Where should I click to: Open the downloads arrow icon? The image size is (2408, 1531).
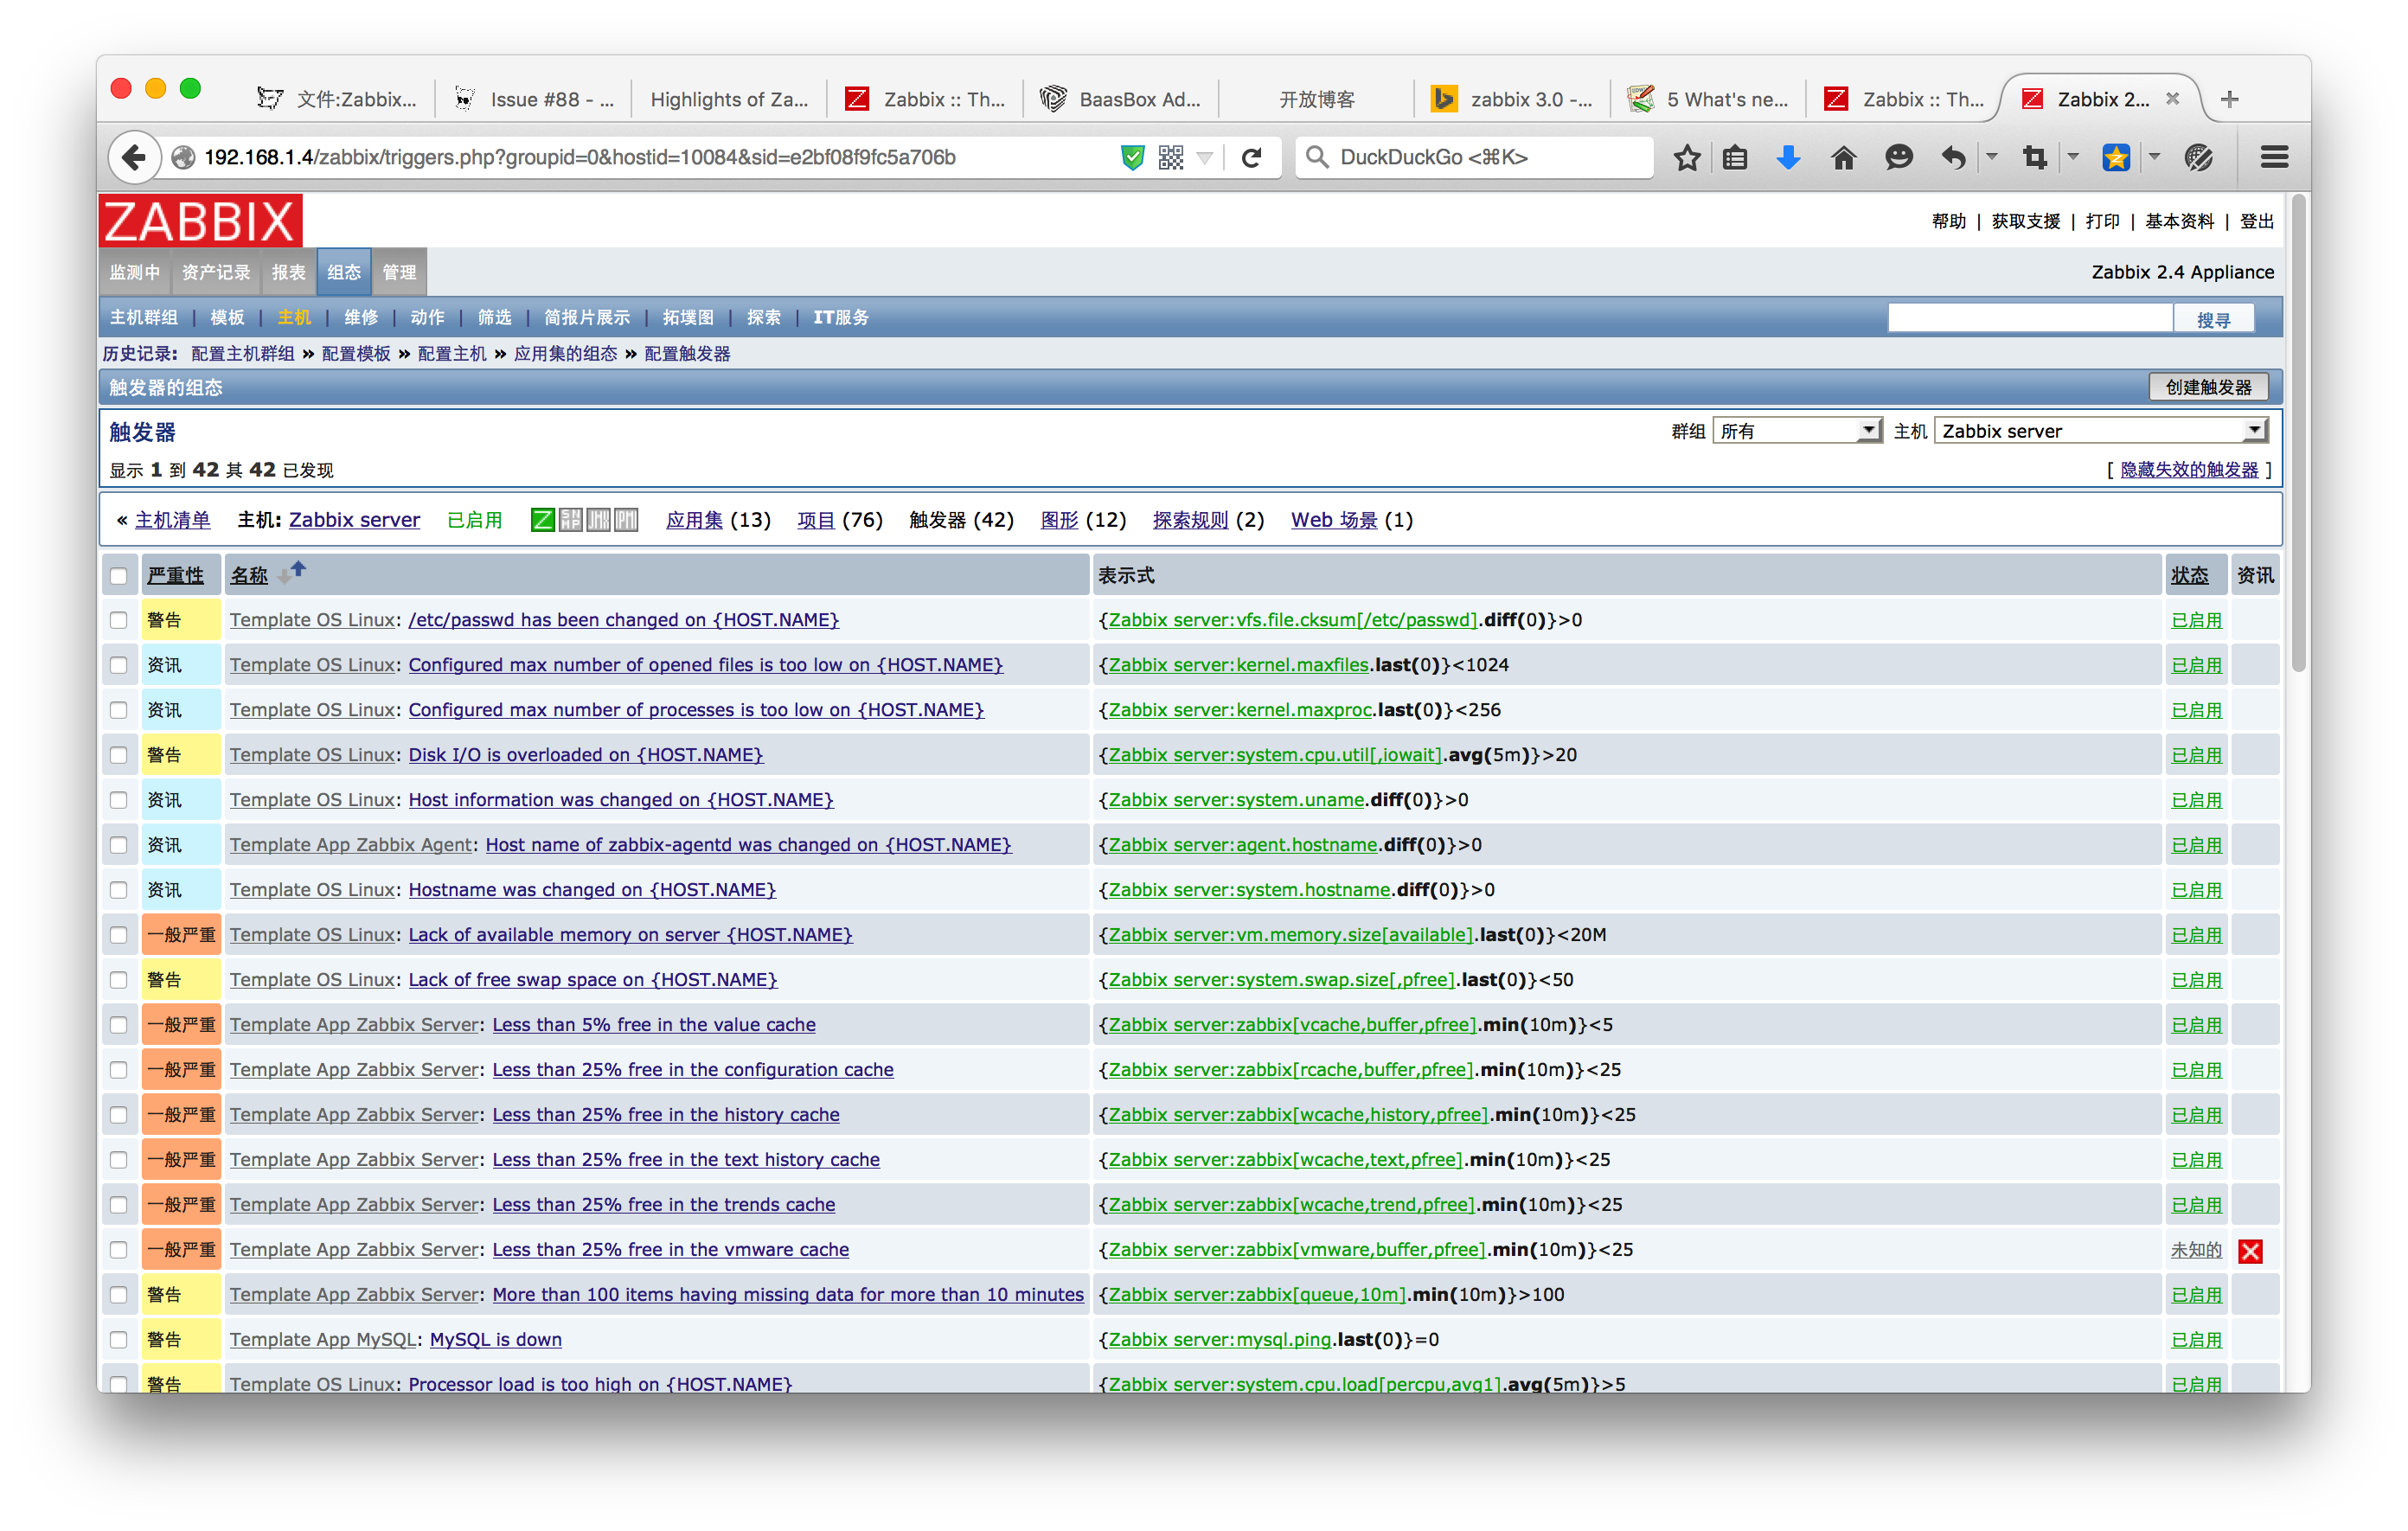(x=1788, y=157)
